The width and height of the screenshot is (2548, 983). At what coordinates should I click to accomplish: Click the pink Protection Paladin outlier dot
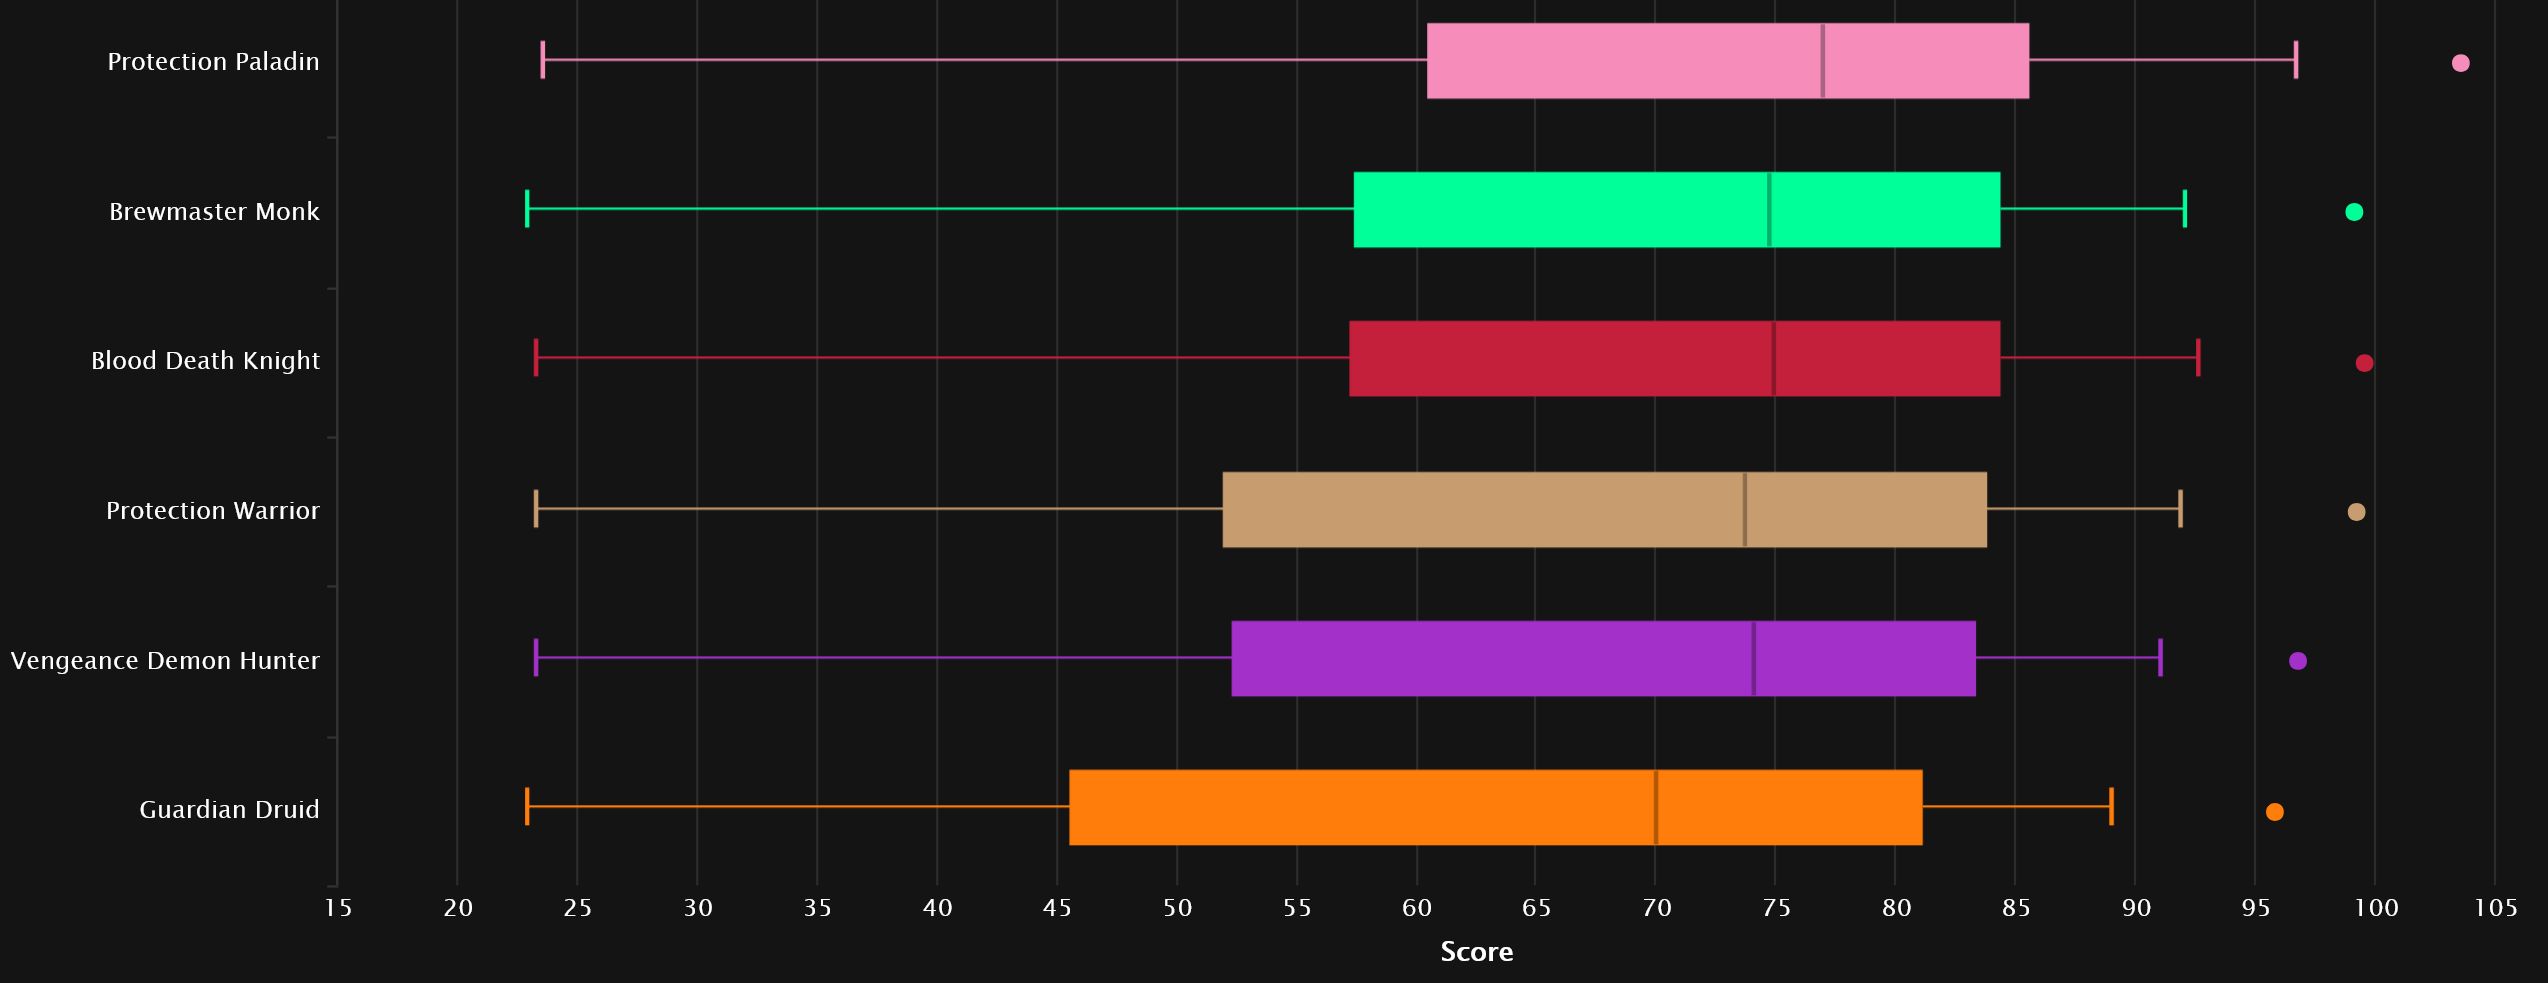pyautogui.click(x=2460, y=63)
